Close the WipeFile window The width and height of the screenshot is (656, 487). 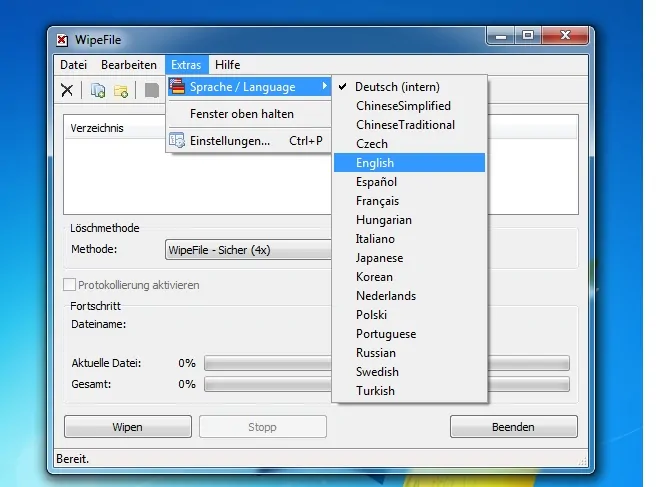[x=565, y=36]
